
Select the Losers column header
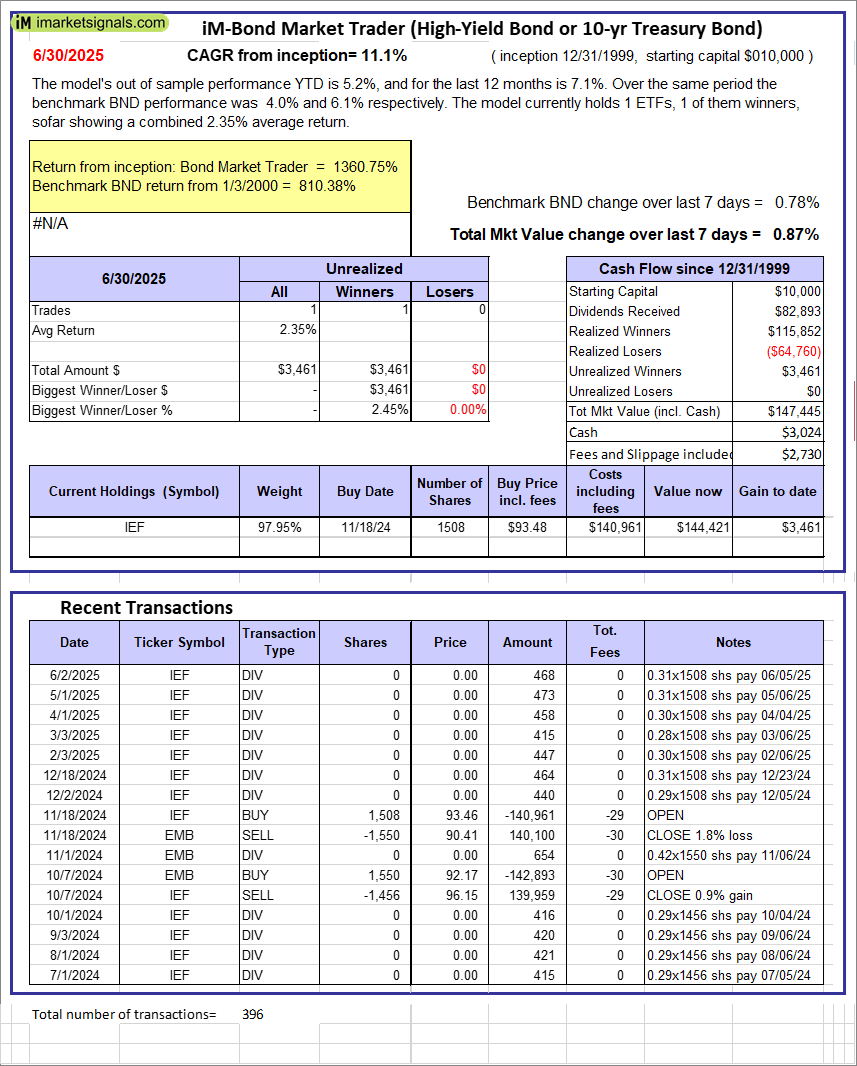pos(449,292)
